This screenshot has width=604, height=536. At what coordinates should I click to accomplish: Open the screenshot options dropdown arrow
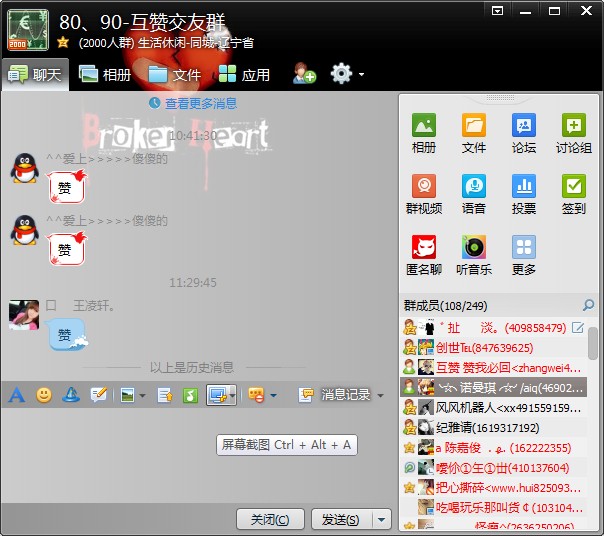click(232, 395)
